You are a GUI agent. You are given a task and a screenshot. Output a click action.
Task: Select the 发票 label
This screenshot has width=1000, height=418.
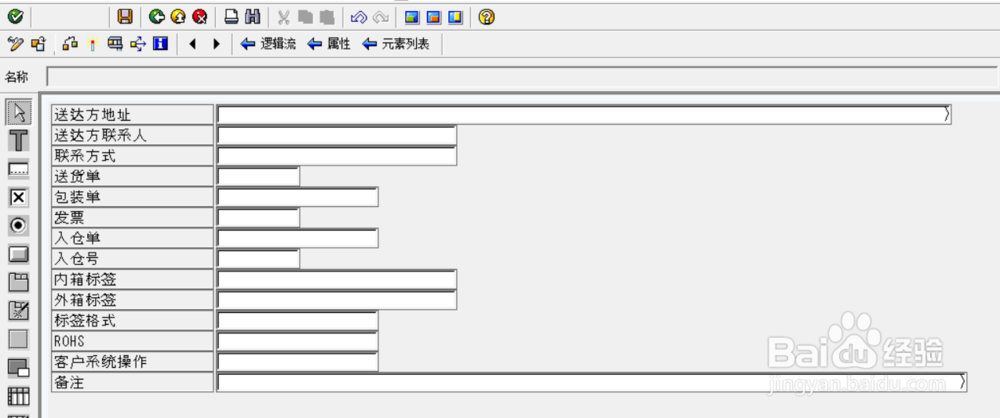[132, 217]
